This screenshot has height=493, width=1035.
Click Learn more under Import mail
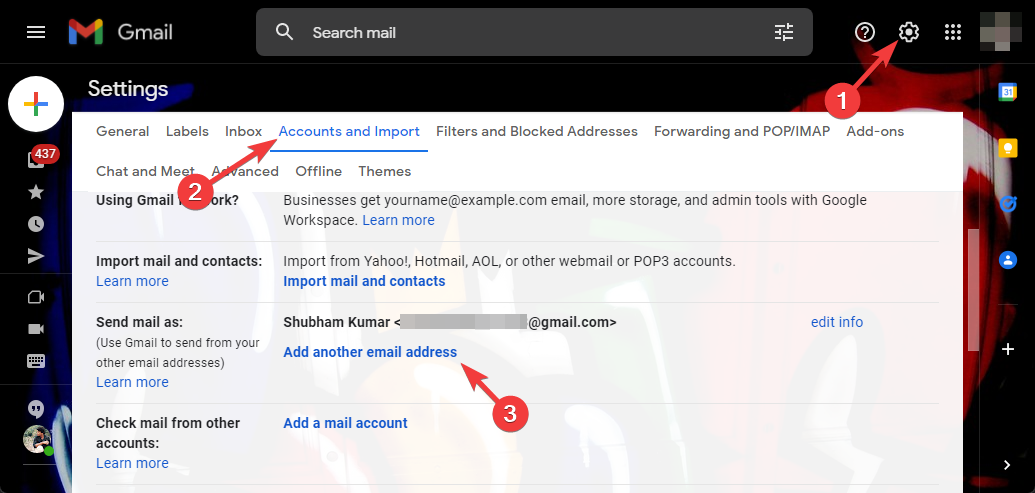click(x=132, y=281)
